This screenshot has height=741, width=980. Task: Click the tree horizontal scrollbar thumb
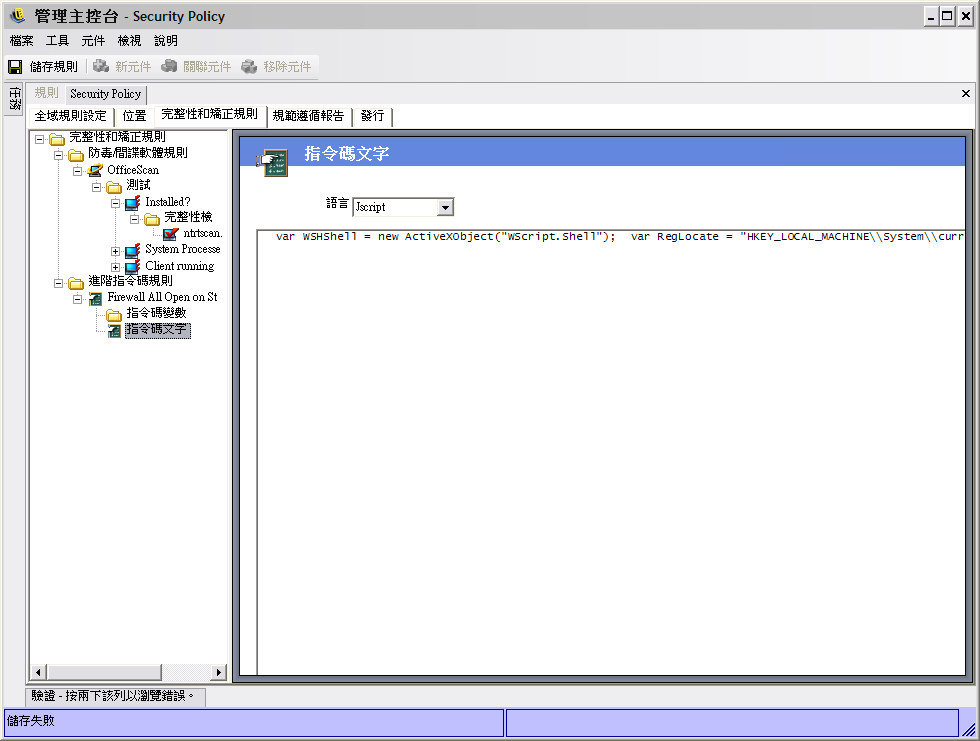104,672
